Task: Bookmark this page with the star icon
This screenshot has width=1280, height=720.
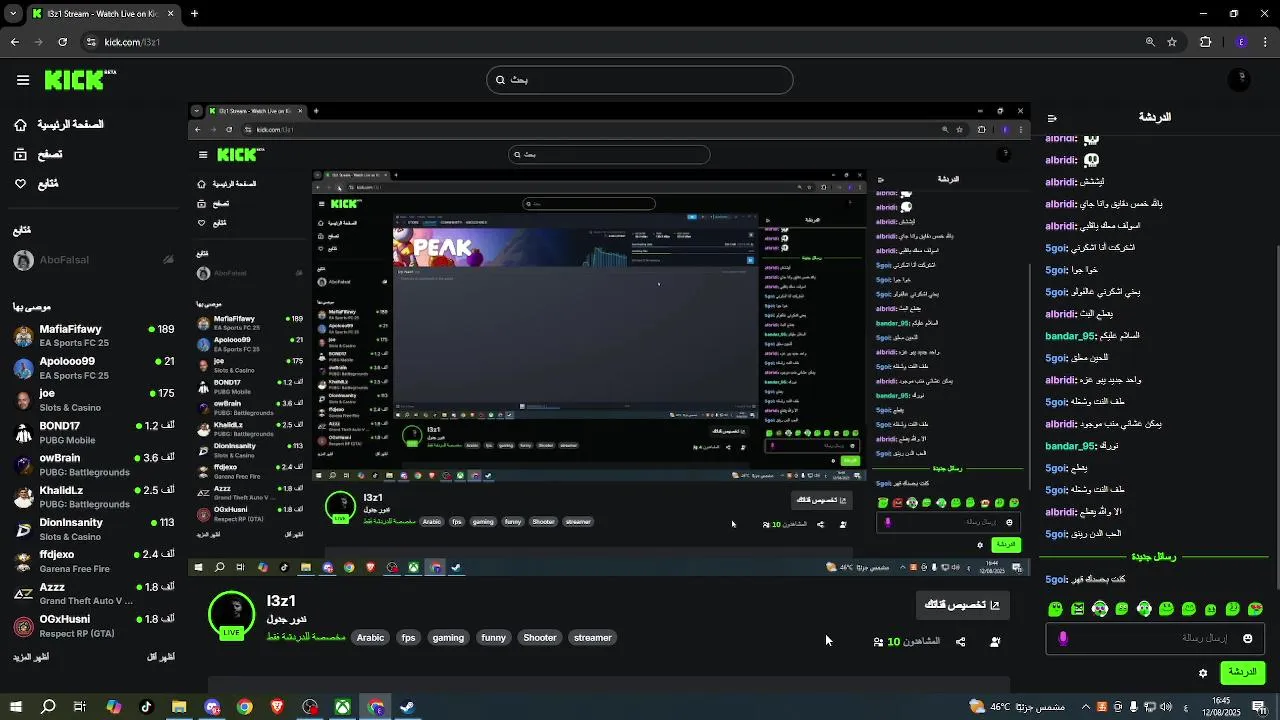Action: (1172, 42)
